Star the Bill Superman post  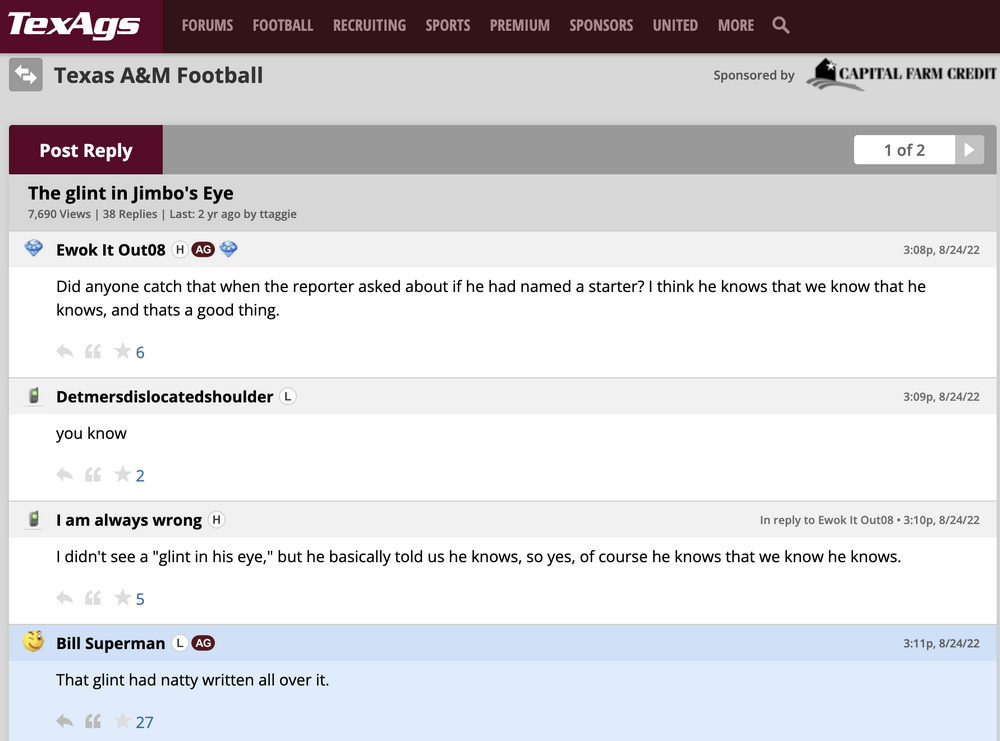click(122, 721)
